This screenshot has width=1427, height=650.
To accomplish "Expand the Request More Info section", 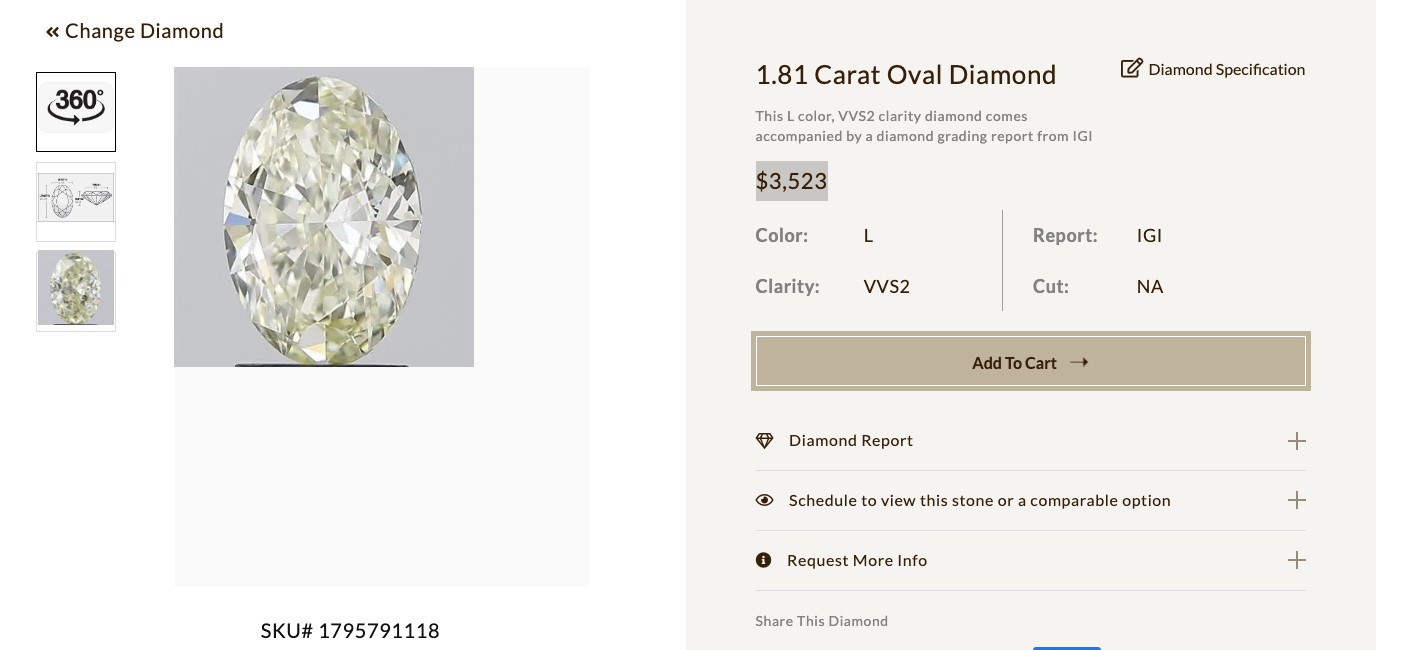I will coord(1296,560).
